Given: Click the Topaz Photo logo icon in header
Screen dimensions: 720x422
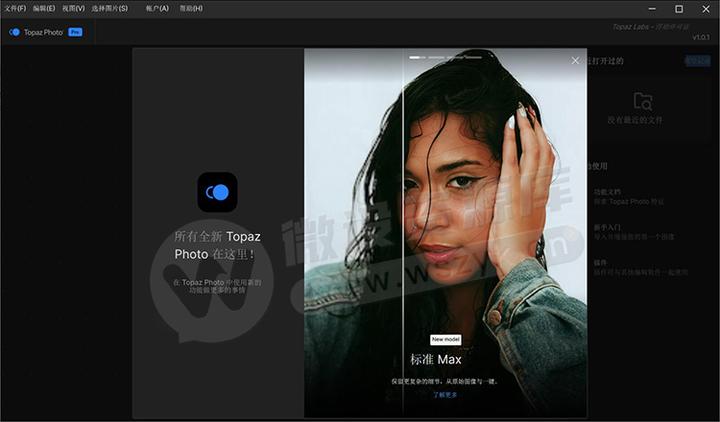Looking at the screenshot, I should click(x=14, y=32).
